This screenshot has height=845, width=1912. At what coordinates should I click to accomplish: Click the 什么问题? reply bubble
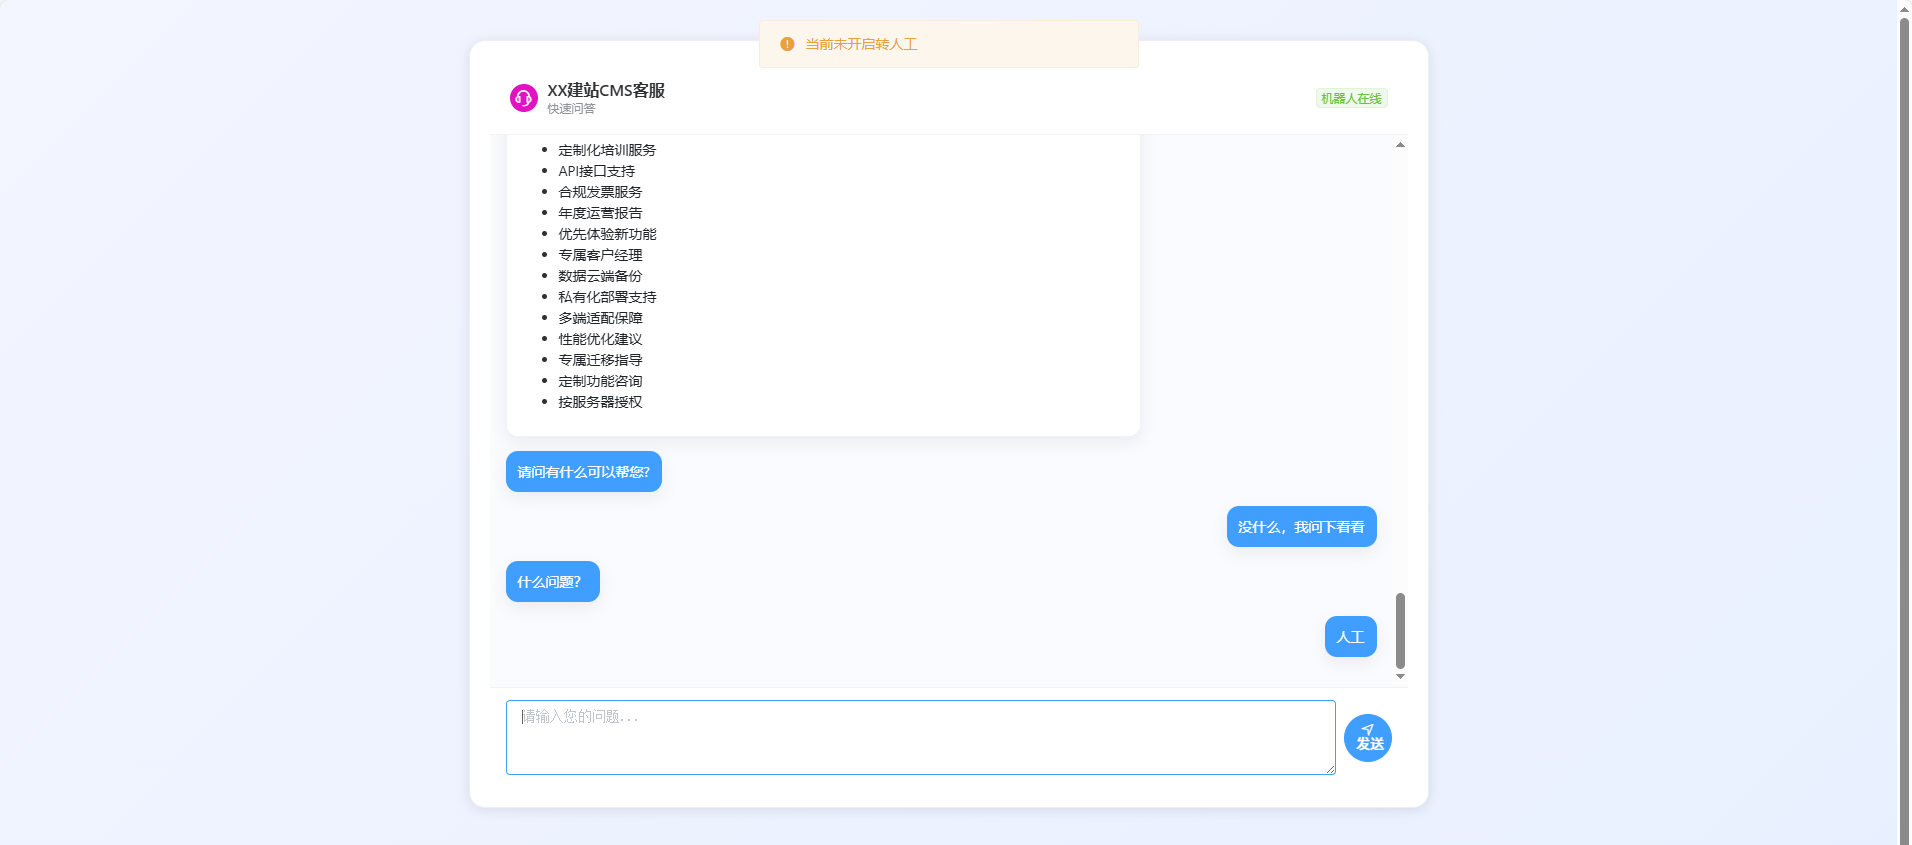click(x=552, y=582)
